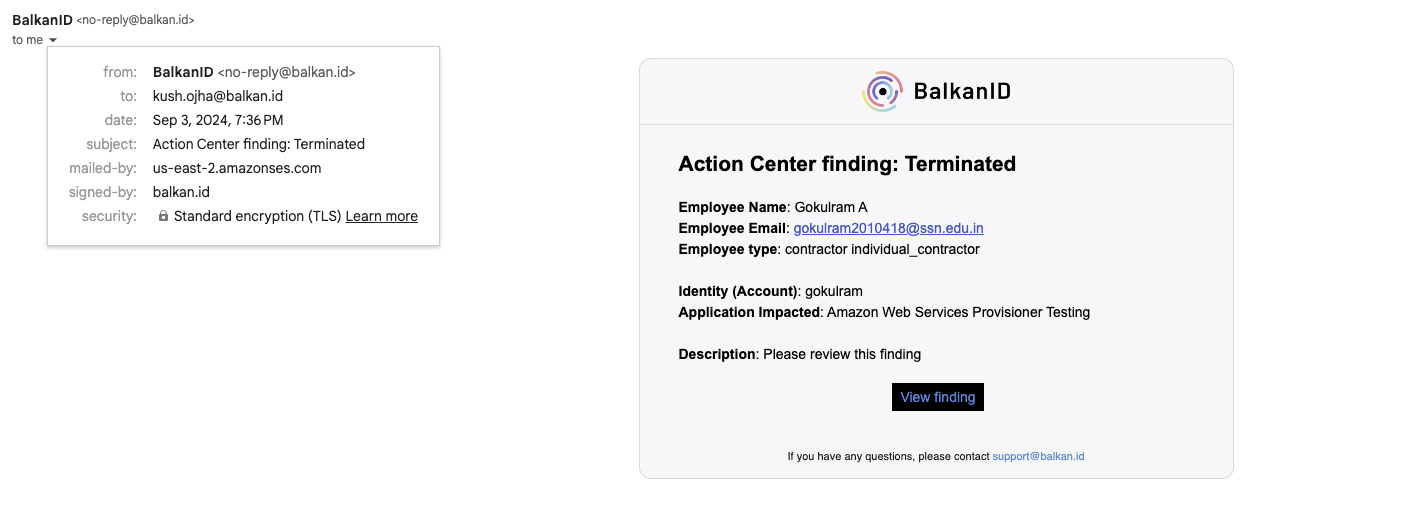
Task: Click the no-reply@balkan.id address in top header
Action: tap(135, 19)
